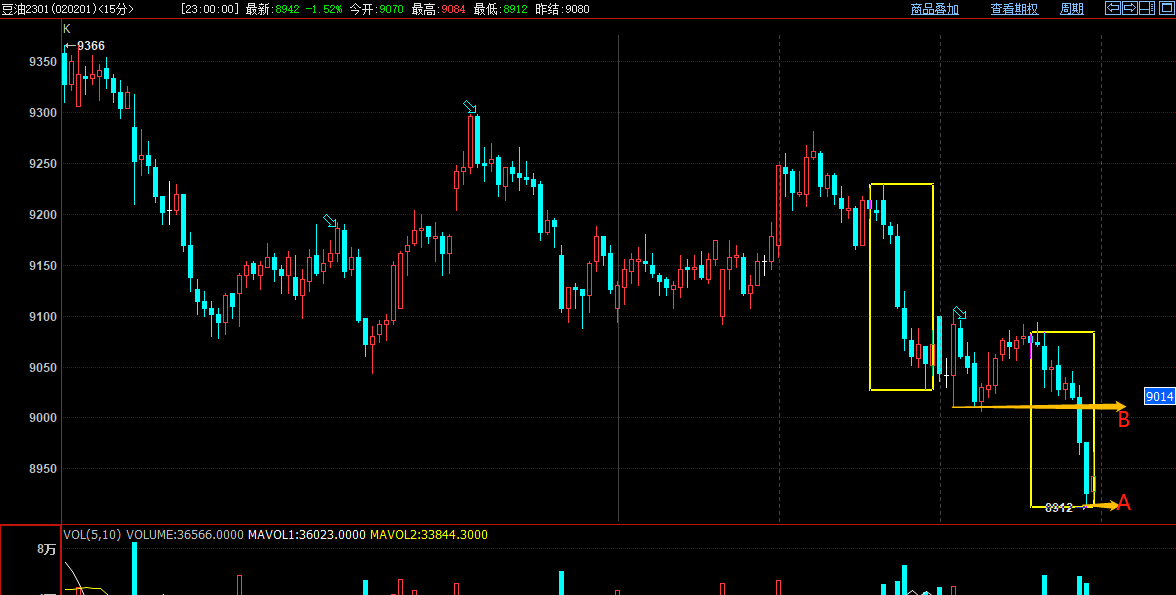Click the K label above the chart
Image resolution: width=1176 pixels, height=595 pixels.
coord(67,29)
